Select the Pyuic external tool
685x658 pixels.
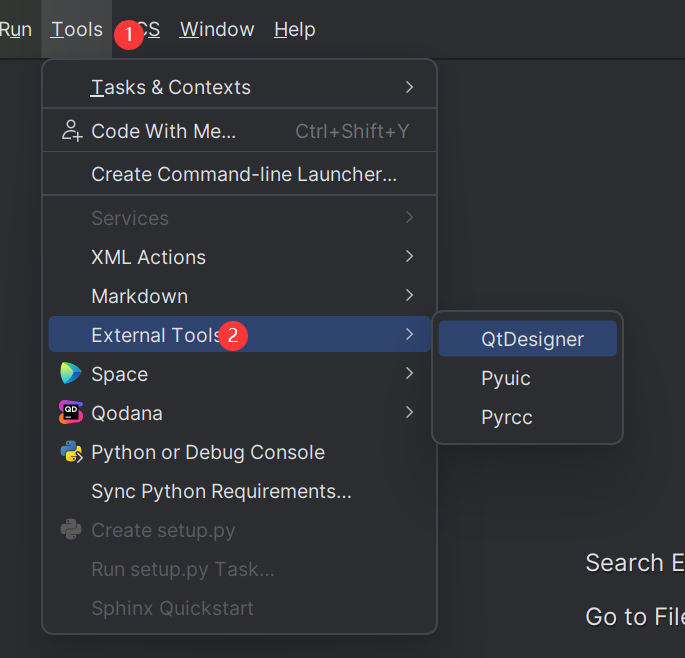(x=506, y=378)
